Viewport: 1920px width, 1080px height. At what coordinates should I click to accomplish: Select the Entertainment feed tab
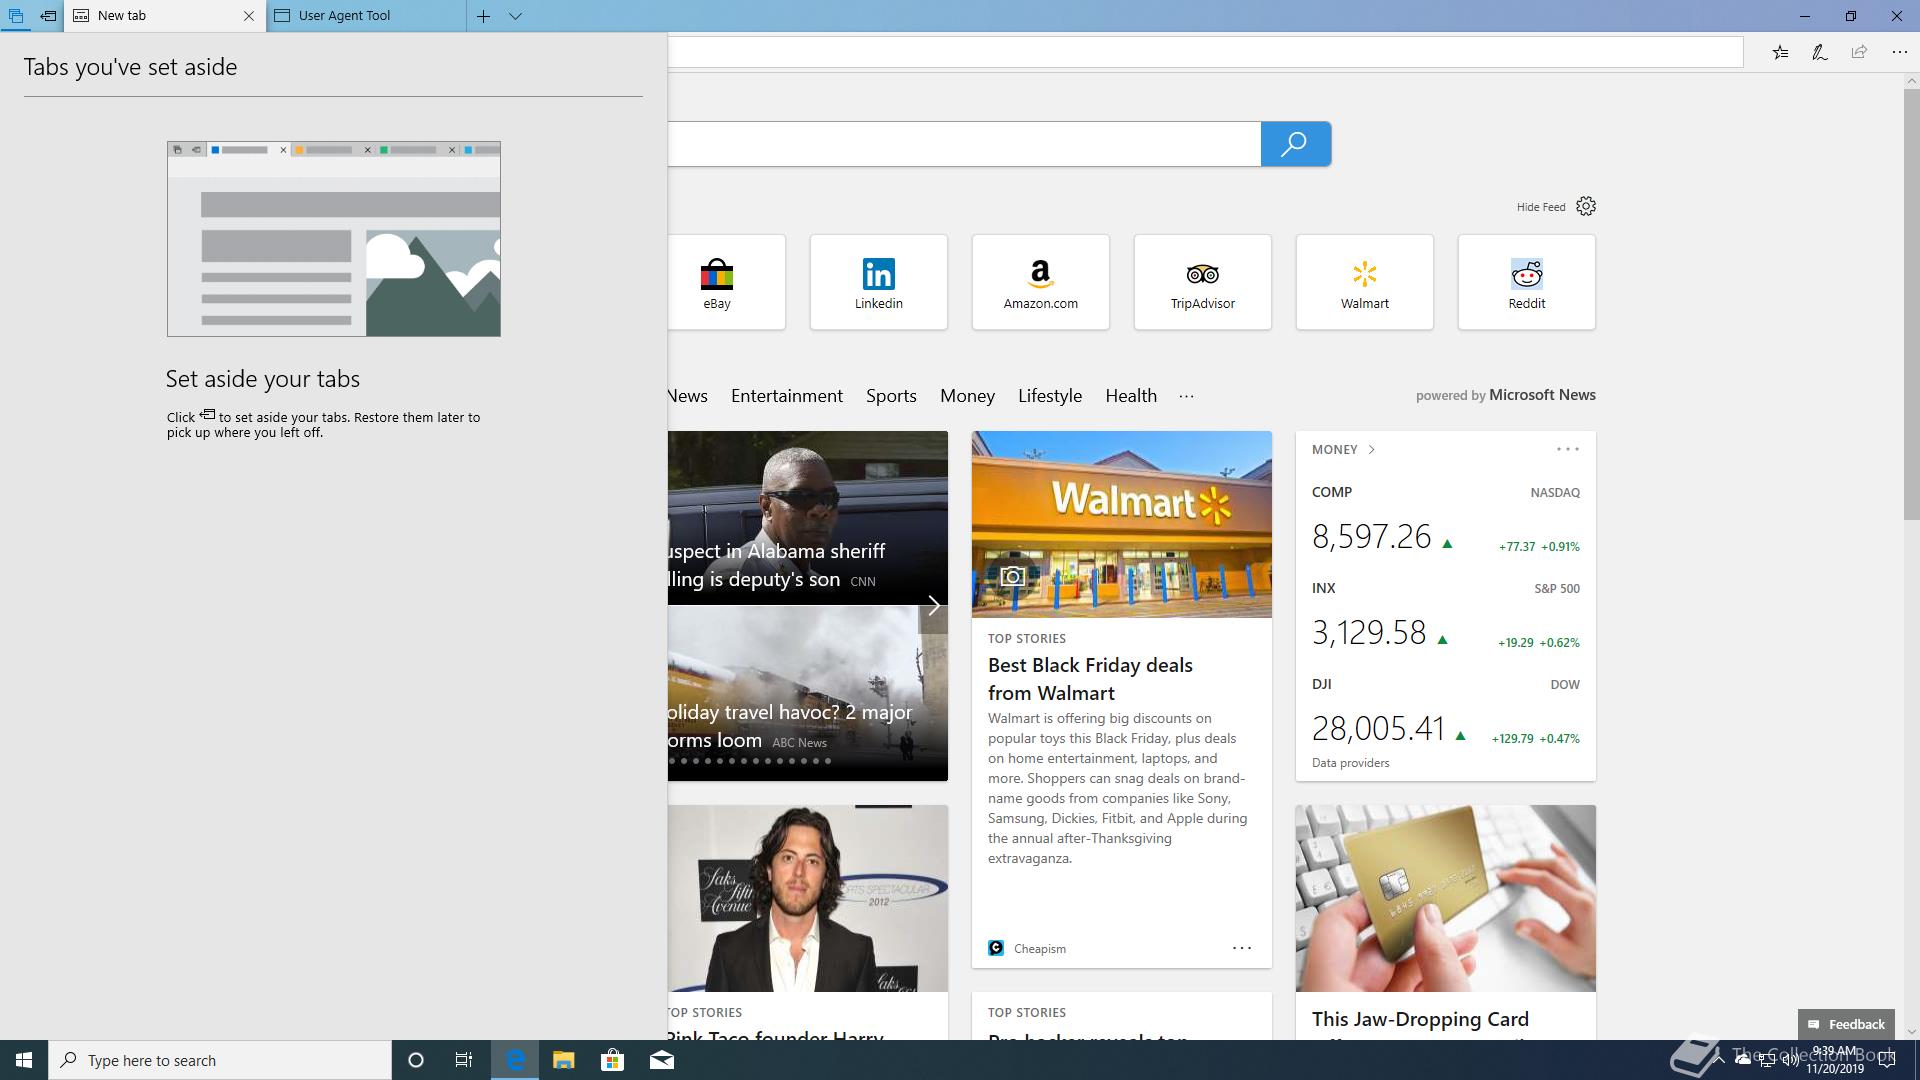click(787, 396)
